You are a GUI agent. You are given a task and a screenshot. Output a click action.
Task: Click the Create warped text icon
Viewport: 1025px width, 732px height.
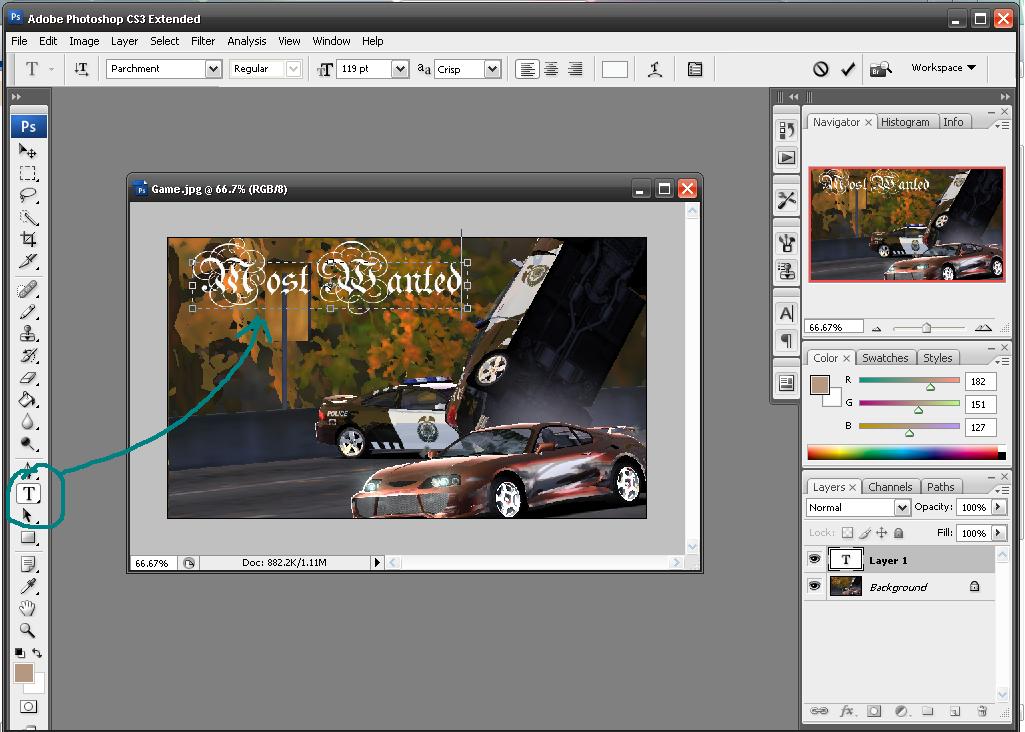[655, 69]
